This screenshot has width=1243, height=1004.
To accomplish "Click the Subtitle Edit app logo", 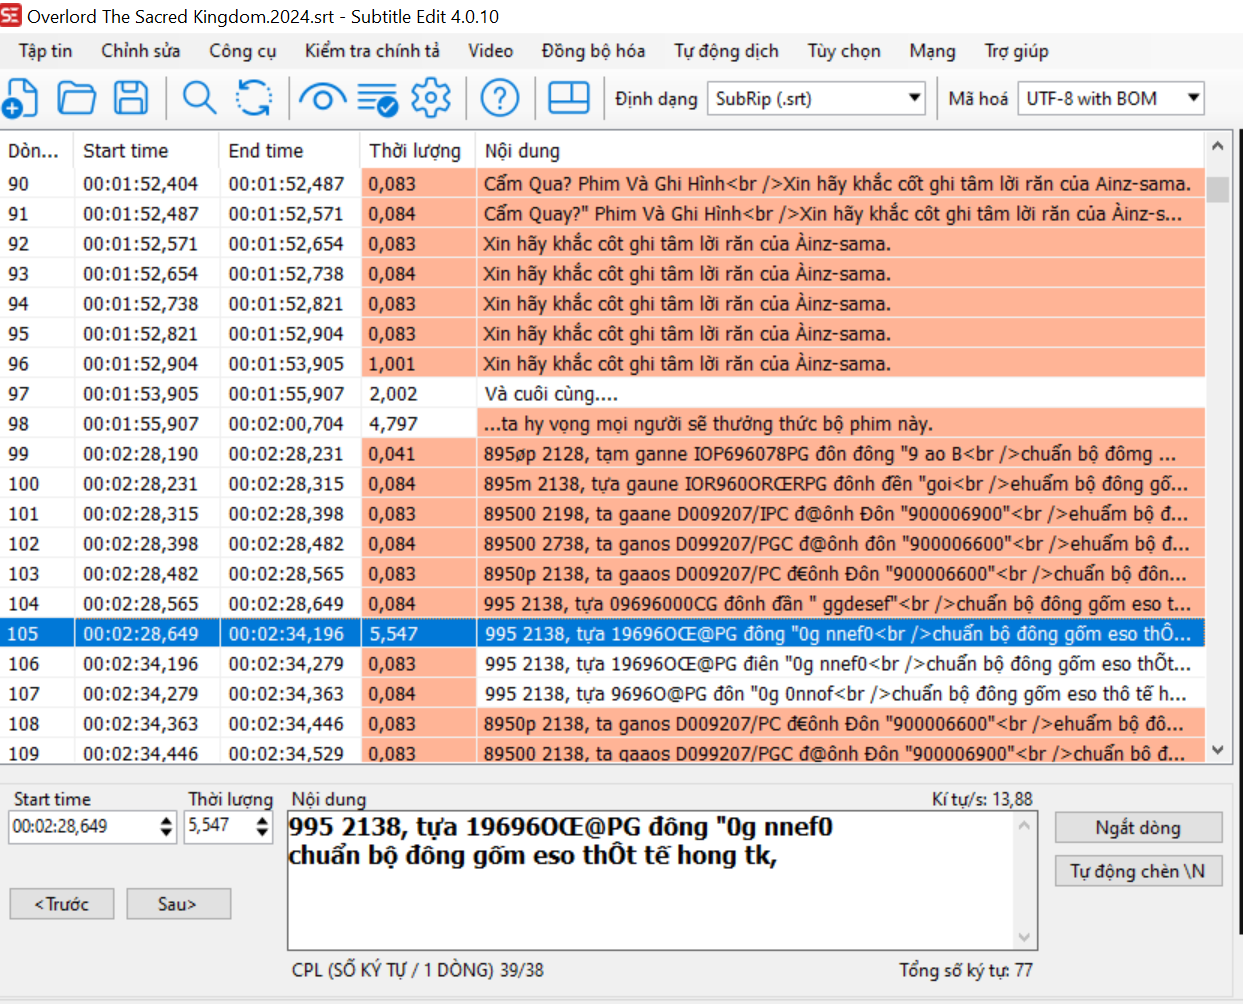I will 11,15.
